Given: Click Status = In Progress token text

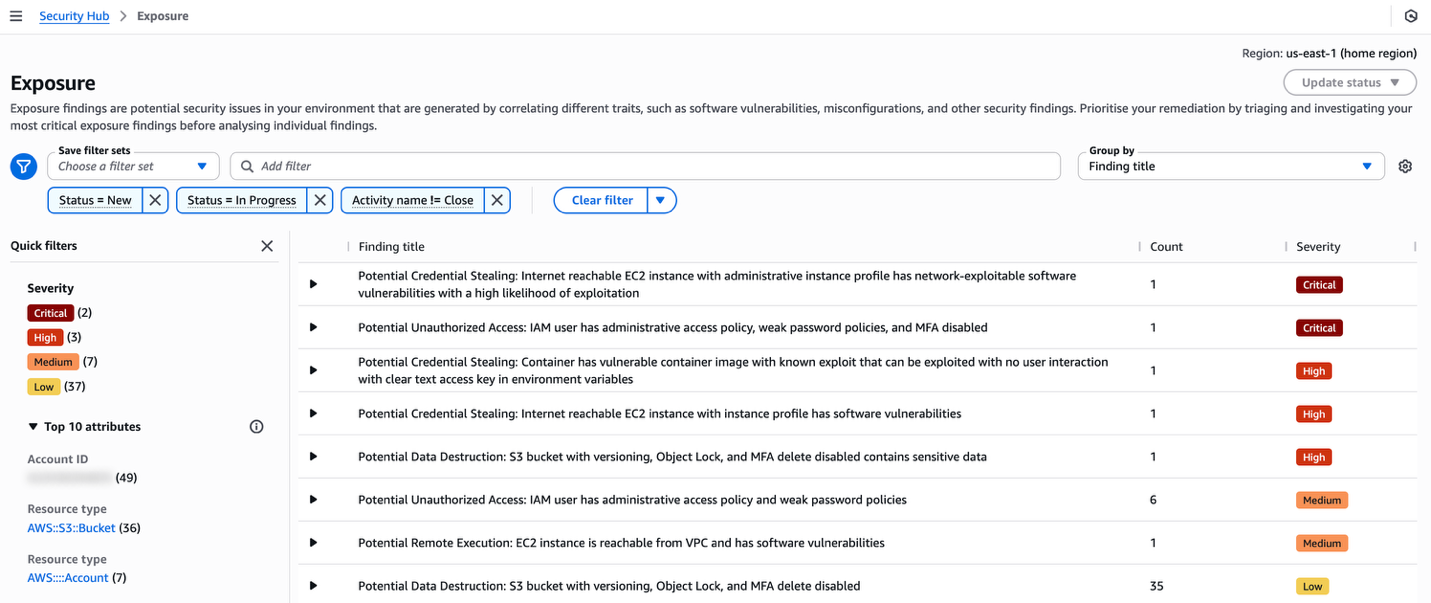Looking at the screenshot, I should pos(242,200).
